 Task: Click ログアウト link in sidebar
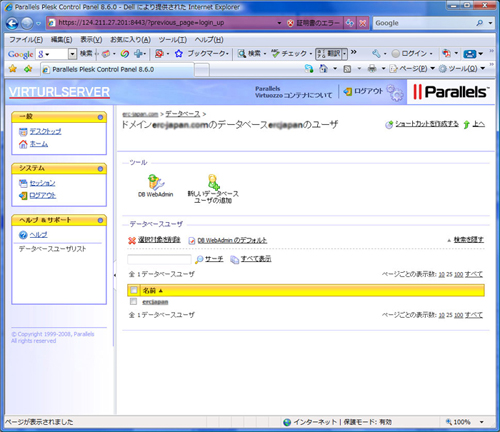tap(43, 195)
